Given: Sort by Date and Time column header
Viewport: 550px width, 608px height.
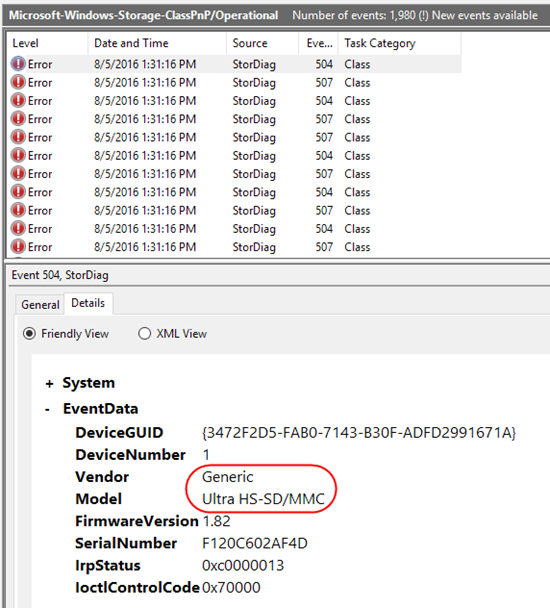Looking at the screenshot, I should [157, 43].
